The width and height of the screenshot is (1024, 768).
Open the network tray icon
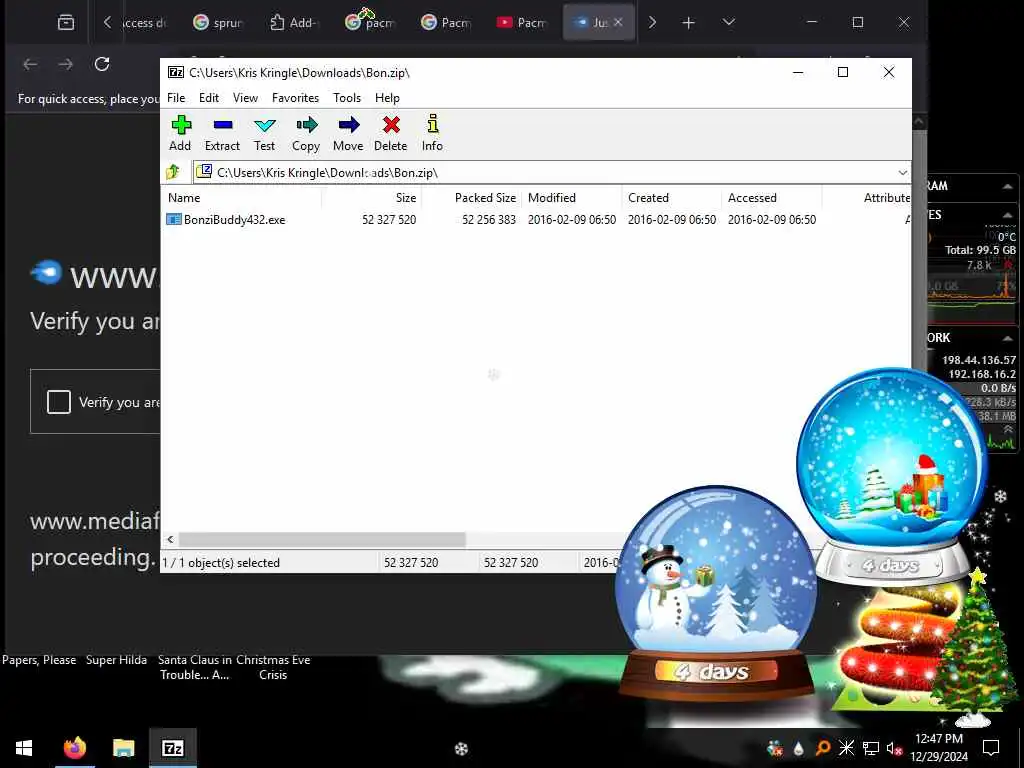pos(871,748)
